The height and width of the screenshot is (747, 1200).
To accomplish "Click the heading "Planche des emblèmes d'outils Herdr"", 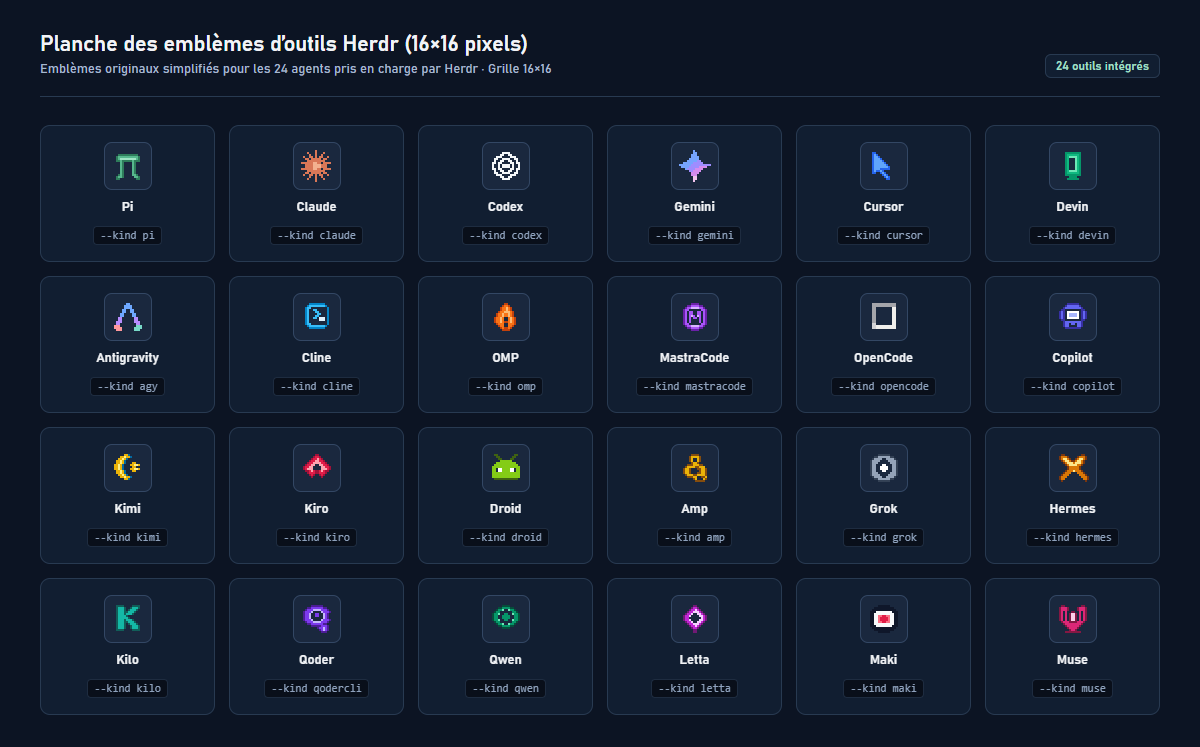I will click(284, 44).
